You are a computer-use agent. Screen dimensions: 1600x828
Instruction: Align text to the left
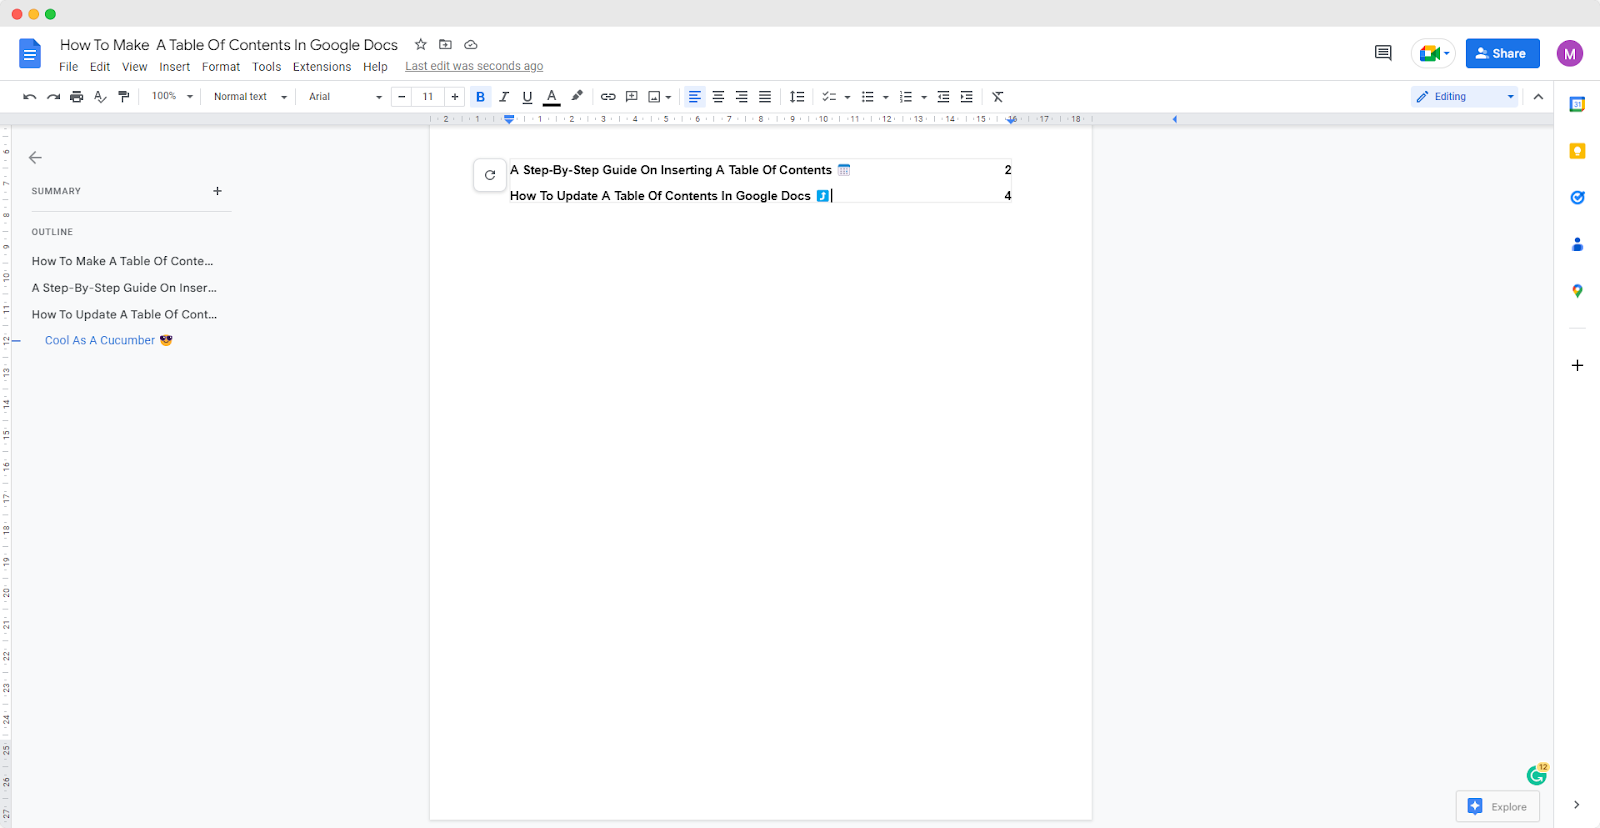pyautogui.click(x=695, y=97)
